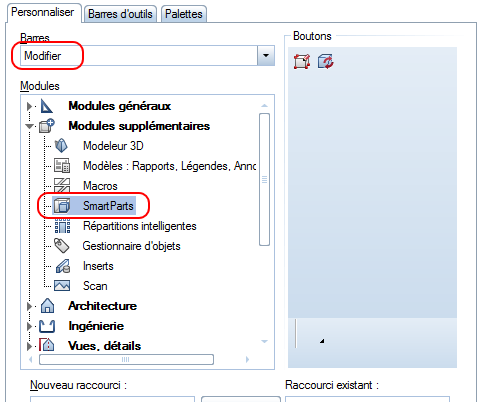Viewport: 481px width, 402px height.
Task: Click the second SmartPart update icon in Boutons
Action: pyautogui.click(x=326, y=62)
